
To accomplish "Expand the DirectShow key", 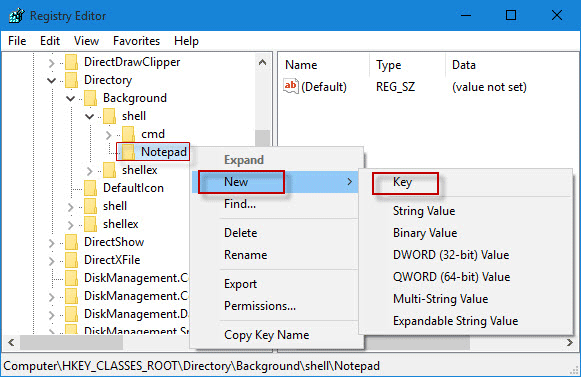I will pyautogui.click(x=52, y=243).
